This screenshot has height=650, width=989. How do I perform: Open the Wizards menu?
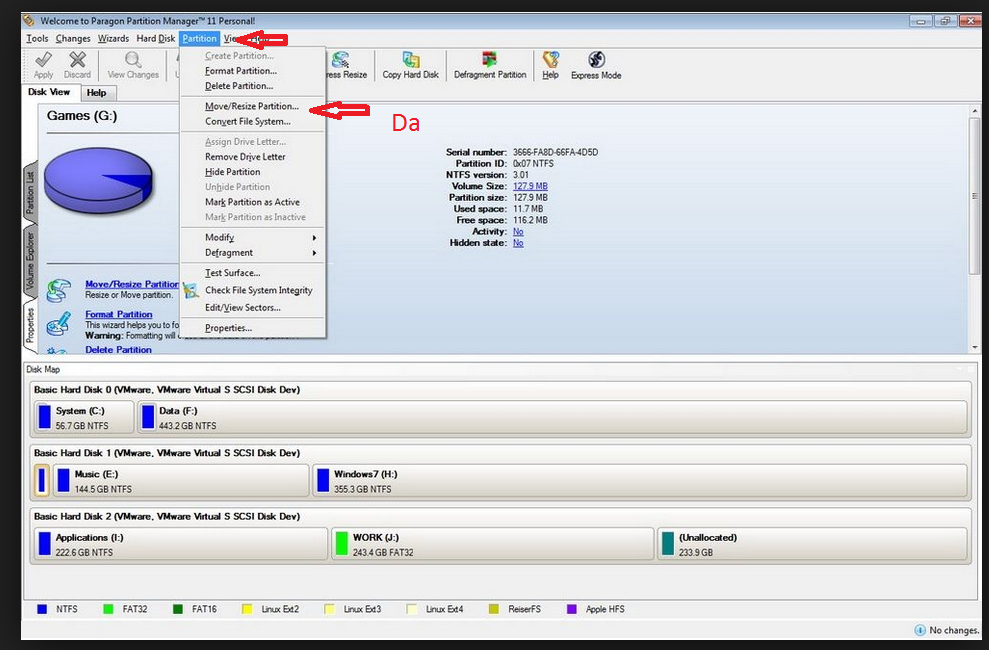pyautogui.click(x=114, y=38)
